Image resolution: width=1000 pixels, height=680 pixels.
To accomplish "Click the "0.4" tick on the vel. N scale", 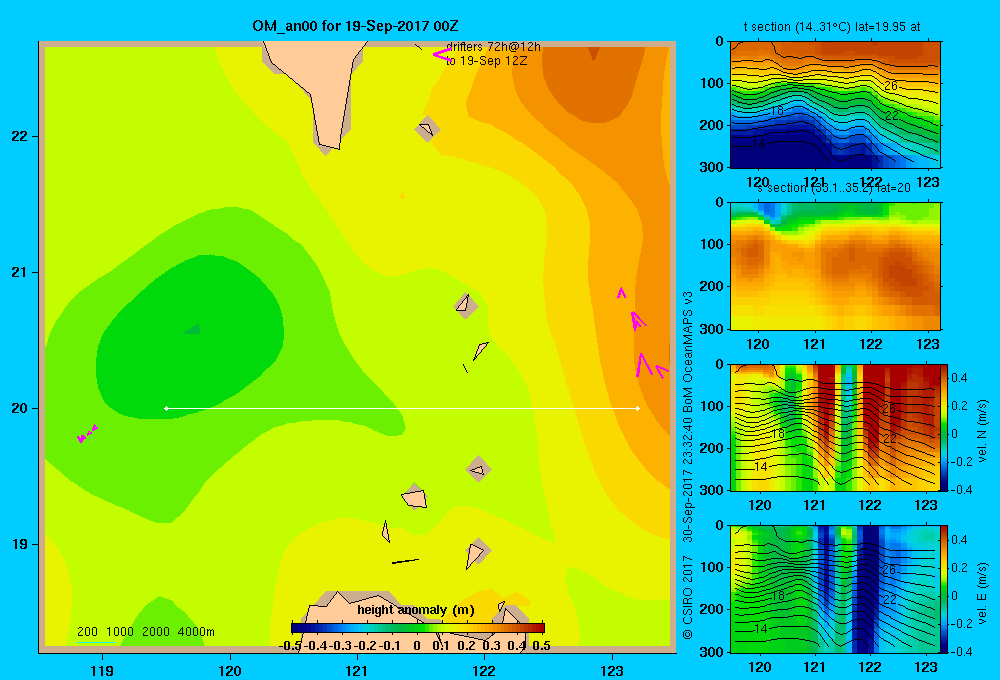I will [959, 378].
